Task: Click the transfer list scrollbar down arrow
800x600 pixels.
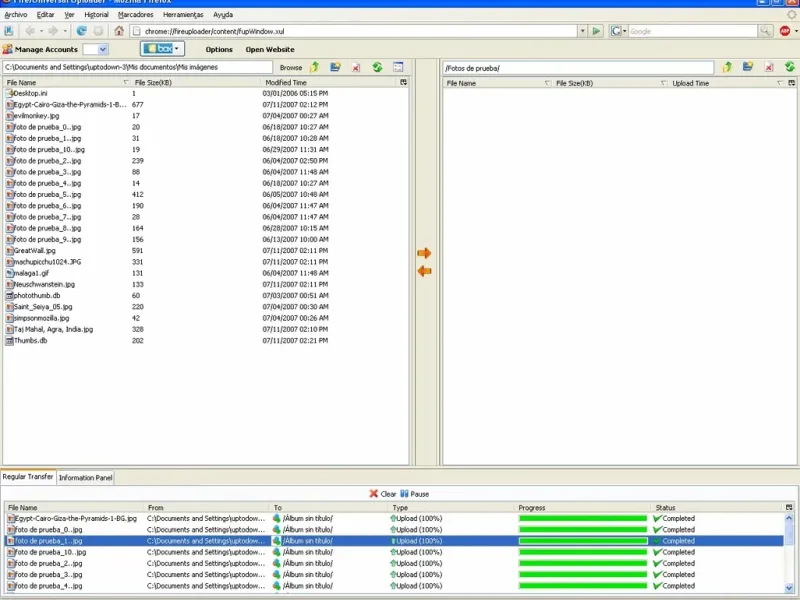Action: coord(789,587)
